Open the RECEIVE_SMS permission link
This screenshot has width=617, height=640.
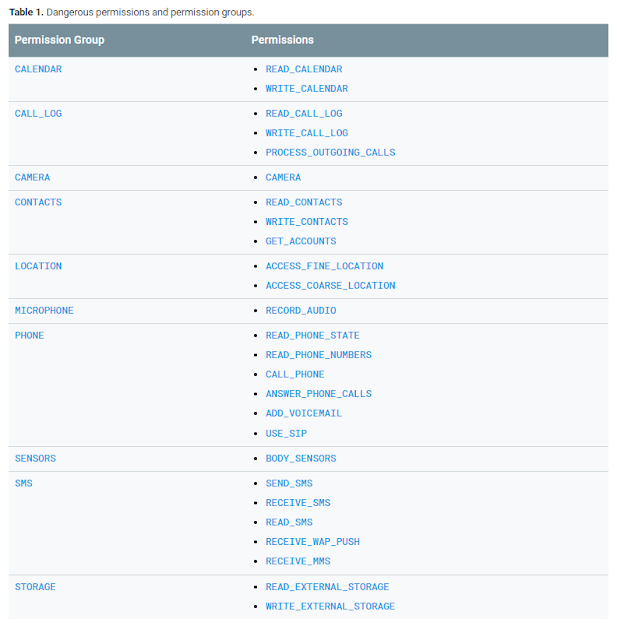click(x=298, y=503)
